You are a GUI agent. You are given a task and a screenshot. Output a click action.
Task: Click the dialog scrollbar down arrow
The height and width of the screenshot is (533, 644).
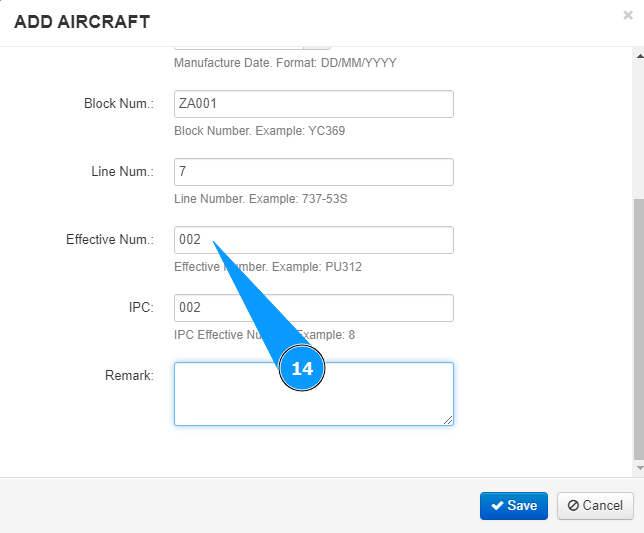639,468
